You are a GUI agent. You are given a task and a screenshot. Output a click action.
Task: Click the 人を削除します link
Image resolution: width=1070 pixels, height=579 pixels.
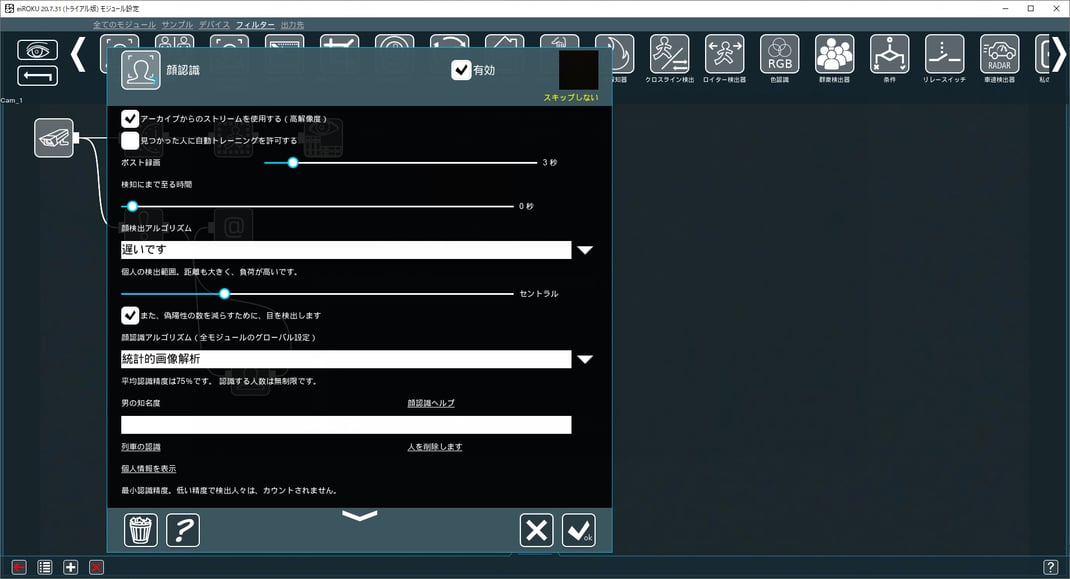435,447
